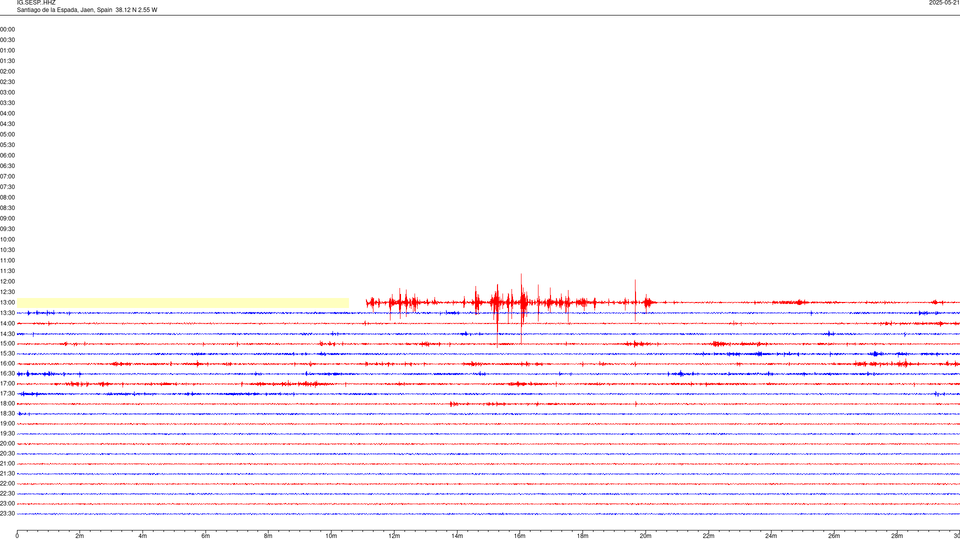Click the 16:30 time label
This screenshot has width=960, height=540.
(7, 373)
